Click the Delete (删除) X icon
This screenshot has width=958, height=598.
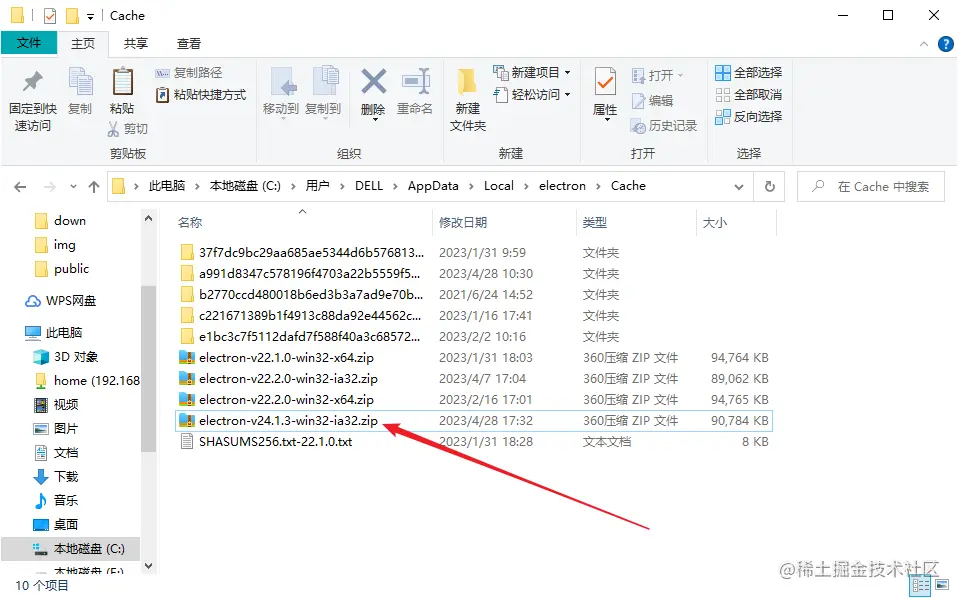(x=373, y=81)
